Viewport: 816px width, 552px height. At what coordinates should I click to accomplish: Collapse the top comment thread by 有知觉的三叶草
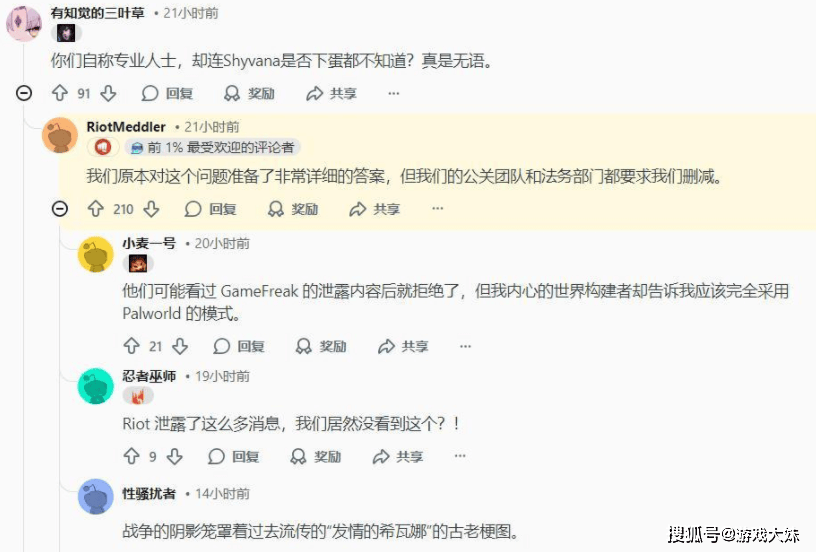click(24, 93)
